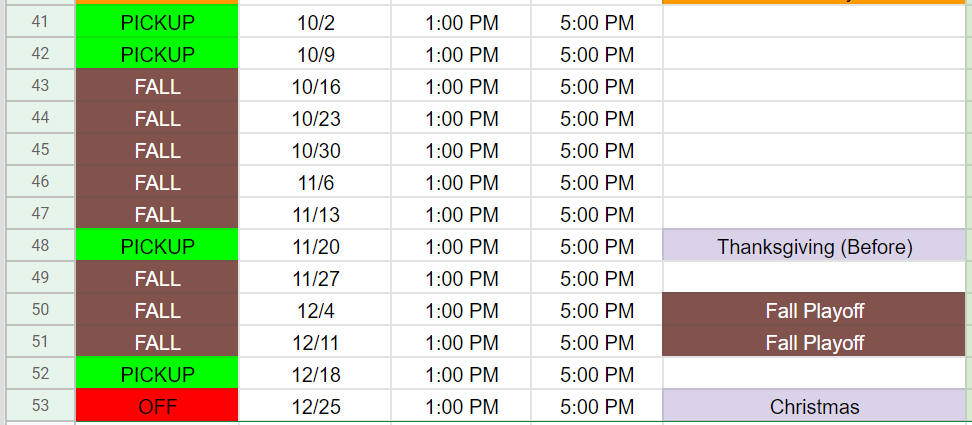The height and width of the screenshot is (425, 972).
Task: Select row header 48
Action: coord(40,246)
